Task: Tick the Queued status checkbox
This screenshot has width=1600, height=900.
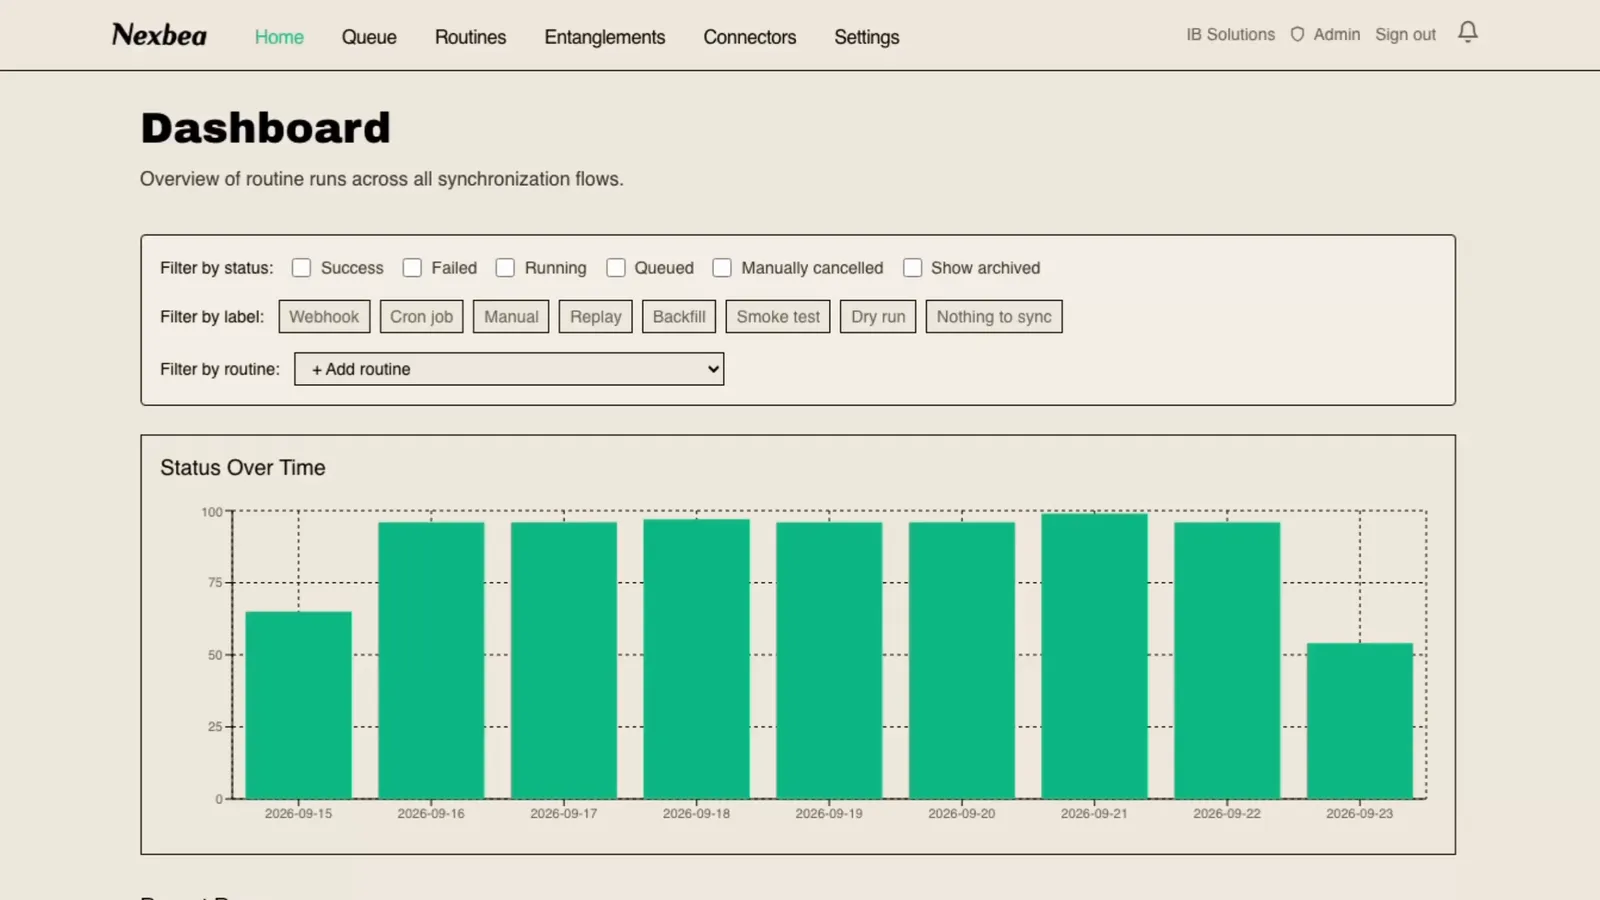Action: 616,268
